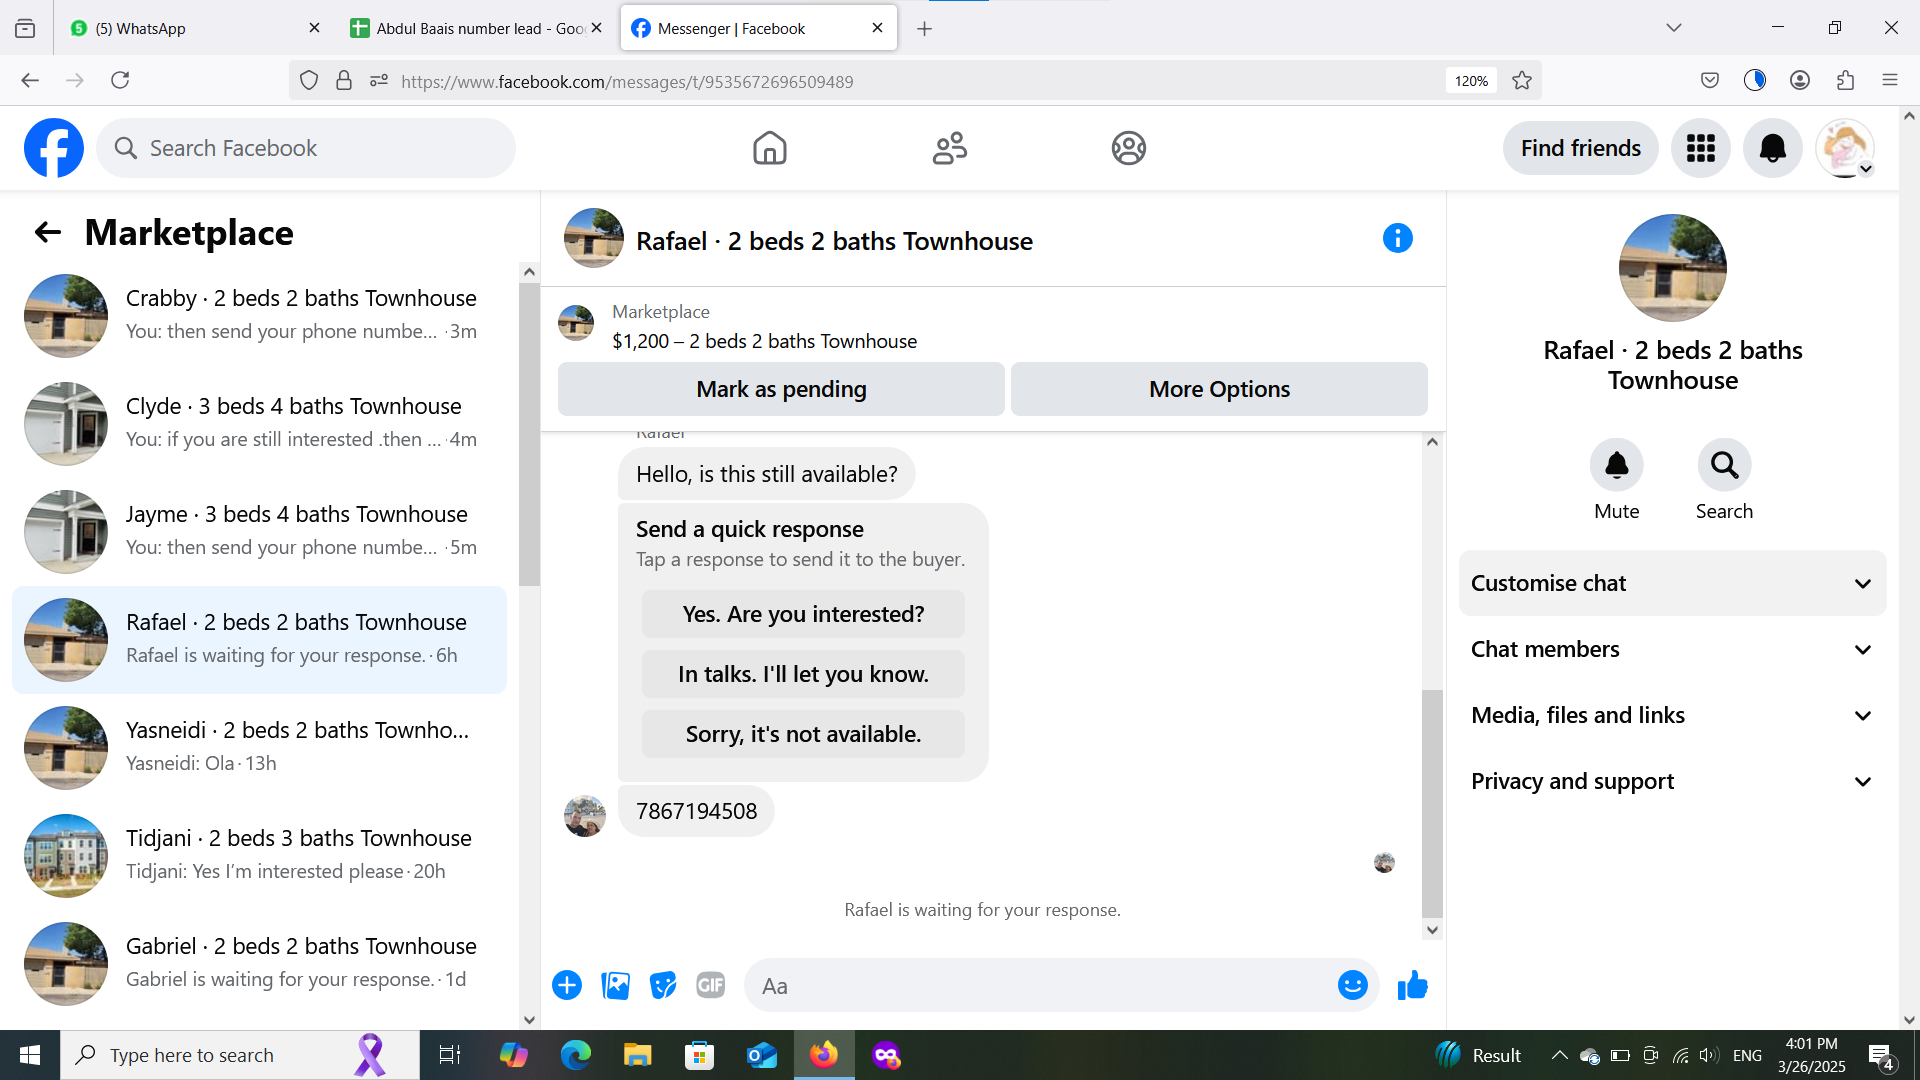Image resolution: width=1920 pixels, height=1080 pixels.
Task: Open the Clyde 3 beds 4 baths conversation
Action: click(x=260, y=424)
